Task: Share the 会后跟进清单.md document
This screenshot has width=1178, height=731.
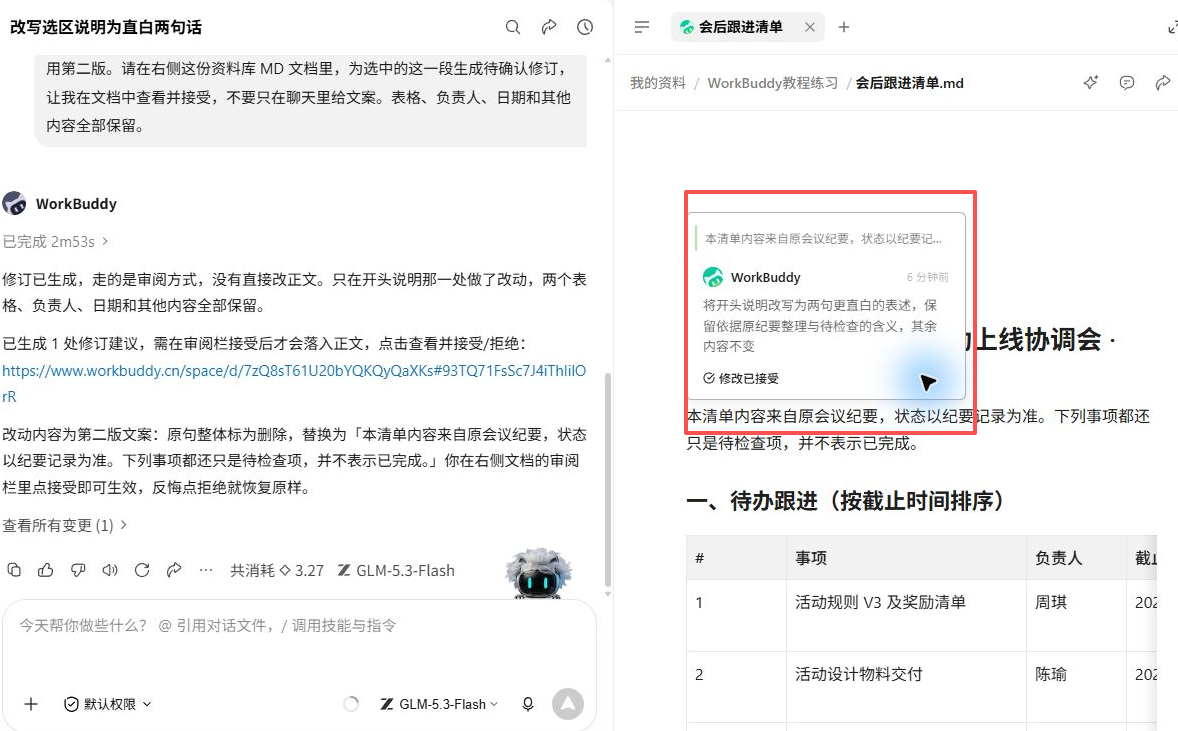Action: coord(1162,83)
